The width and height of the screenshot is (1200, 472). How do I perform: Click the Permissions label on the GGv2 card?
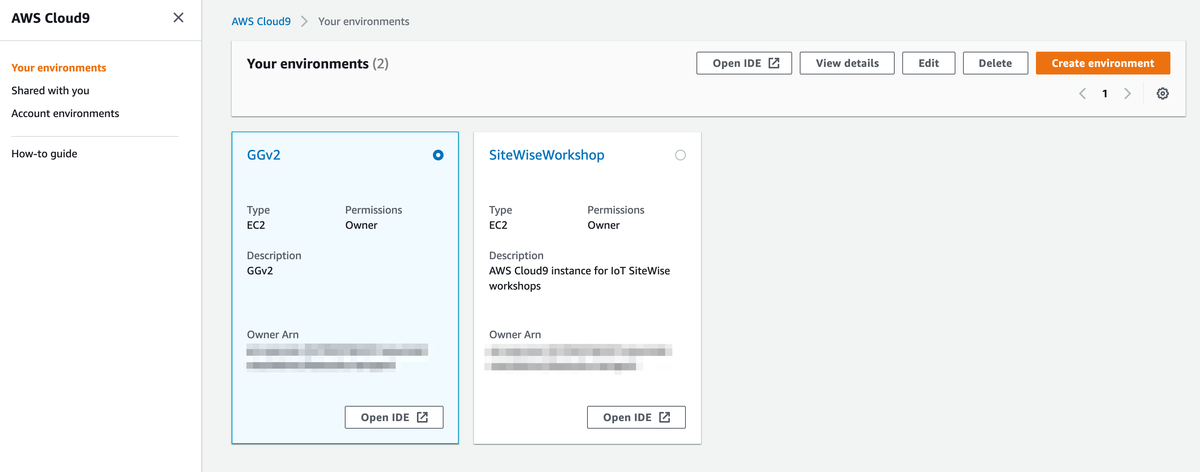[373, 210]
